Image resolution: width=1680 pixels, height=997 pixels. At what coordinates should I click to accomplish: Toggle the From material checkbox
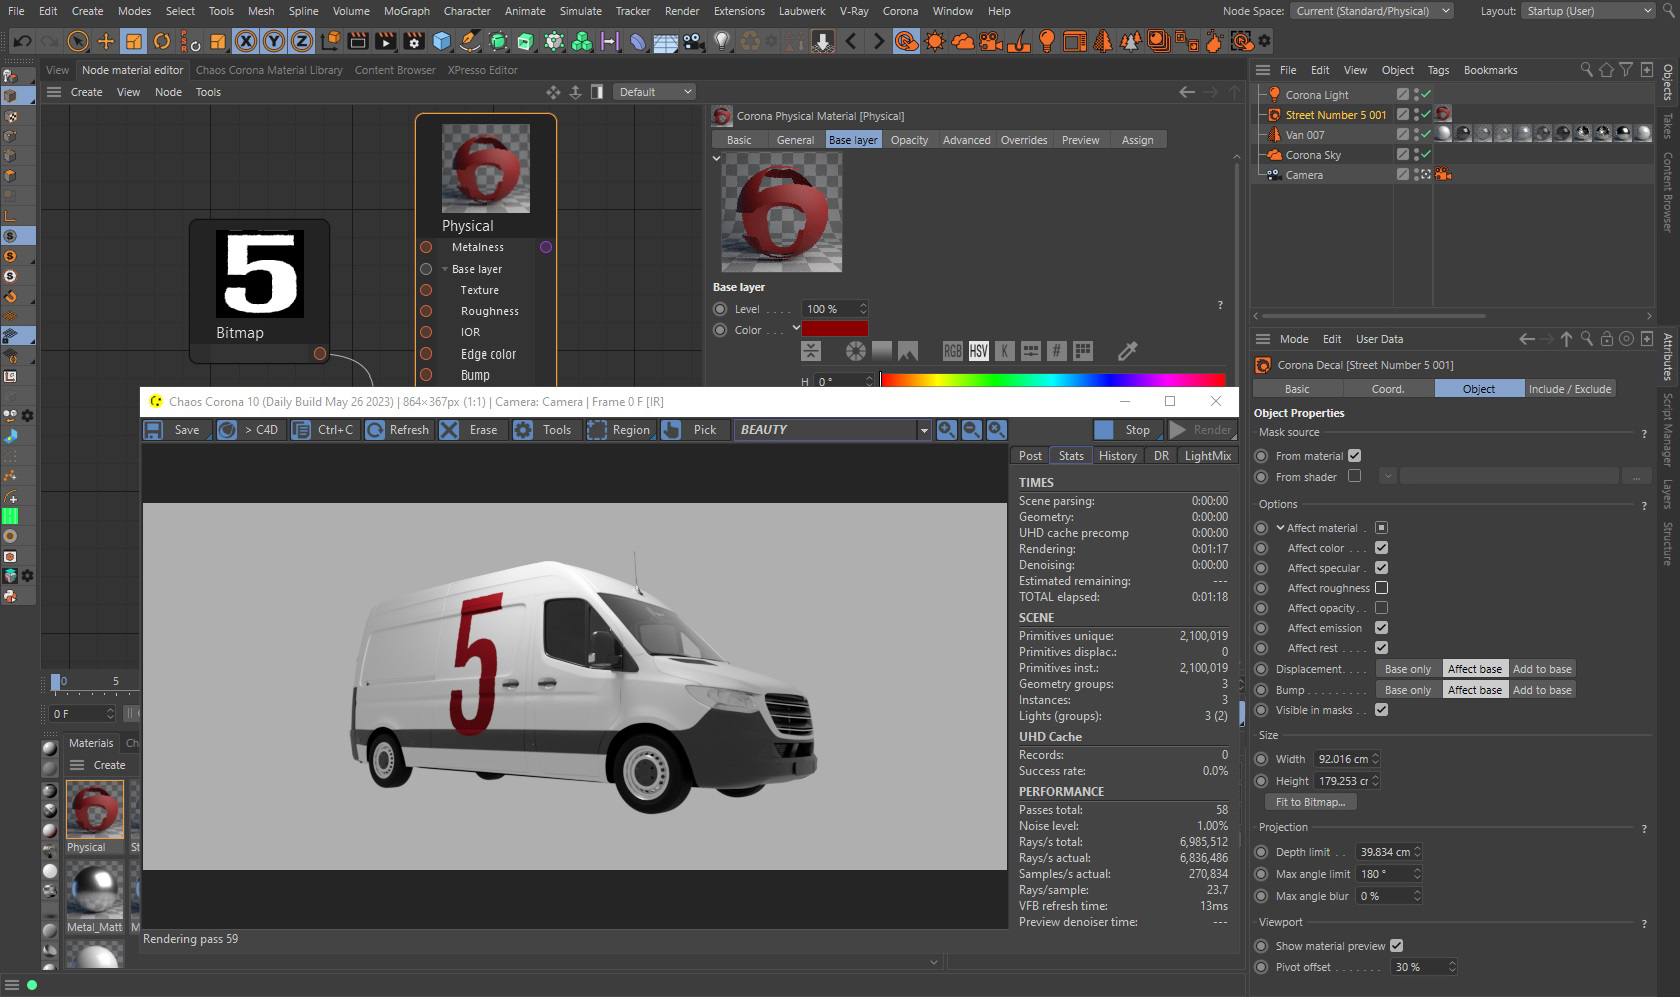1354,455
